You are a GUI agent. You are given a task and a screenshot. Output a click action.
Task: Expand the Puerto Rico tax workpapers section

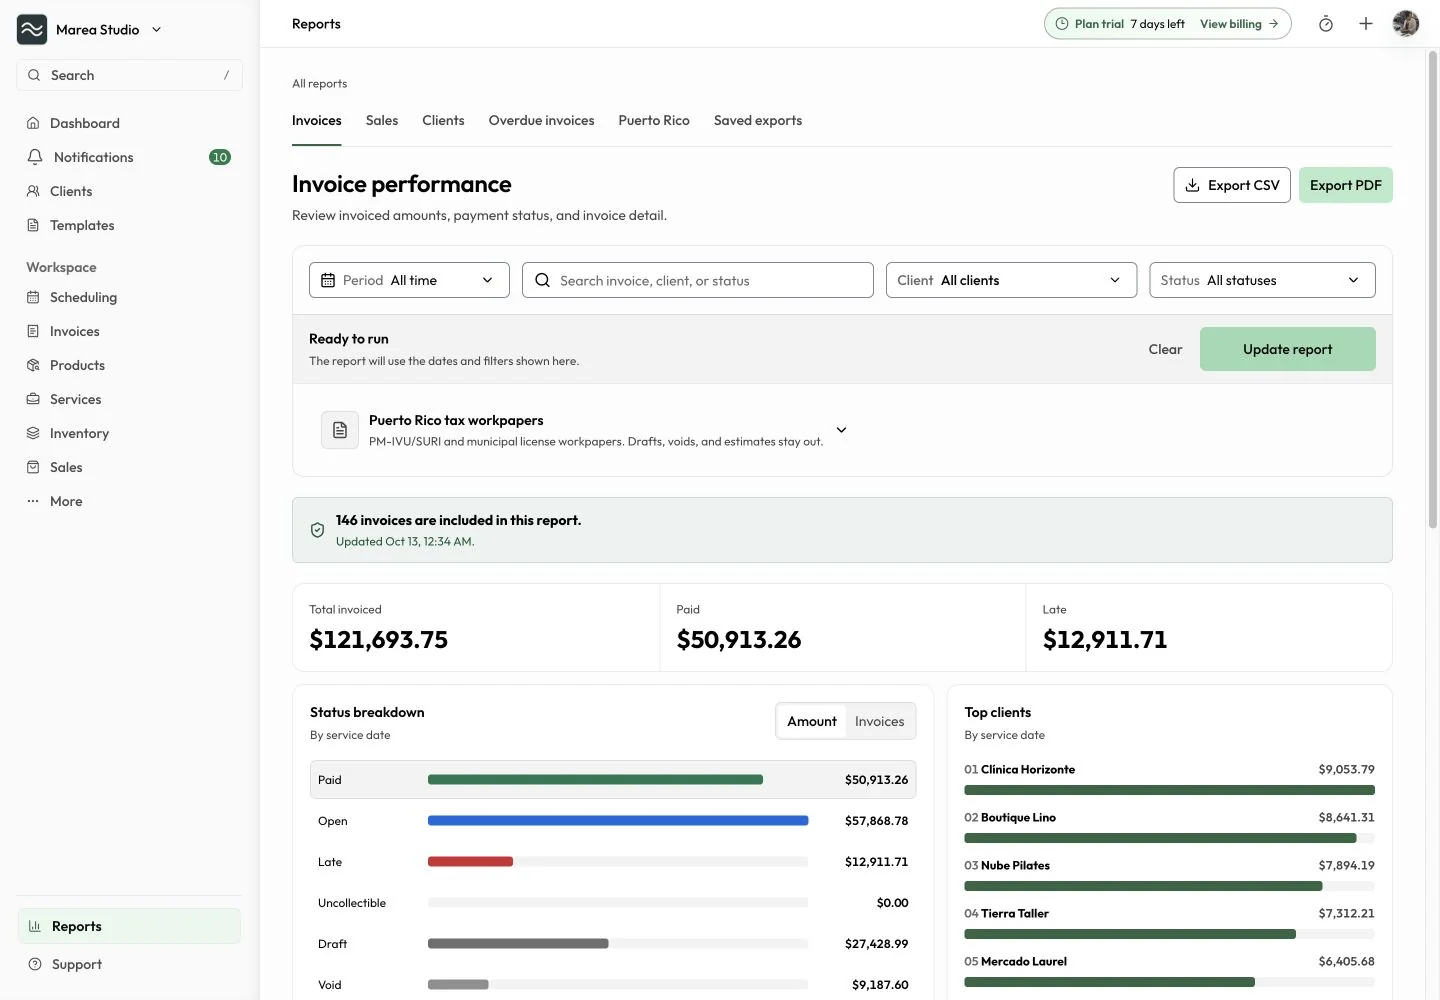coord(842,430)
